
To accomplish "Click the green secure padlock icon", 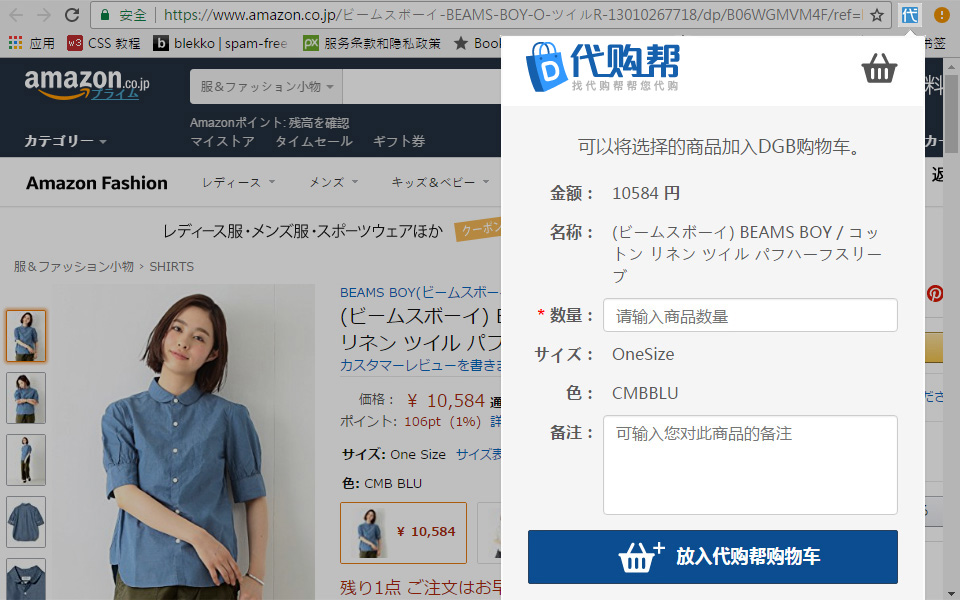I will pos(105,15).
